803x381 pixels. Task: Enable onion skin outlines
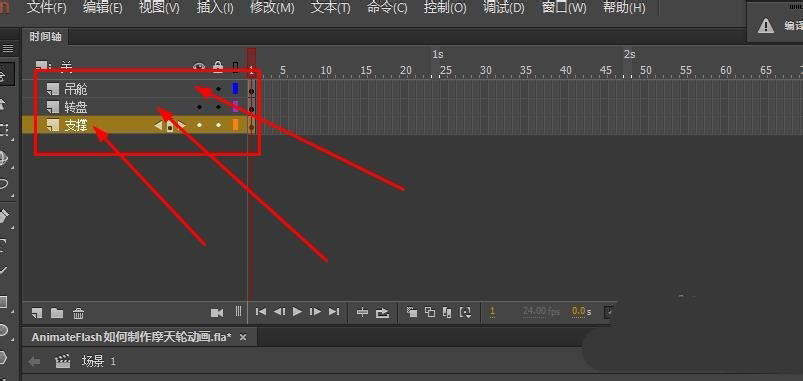(430, 312)
